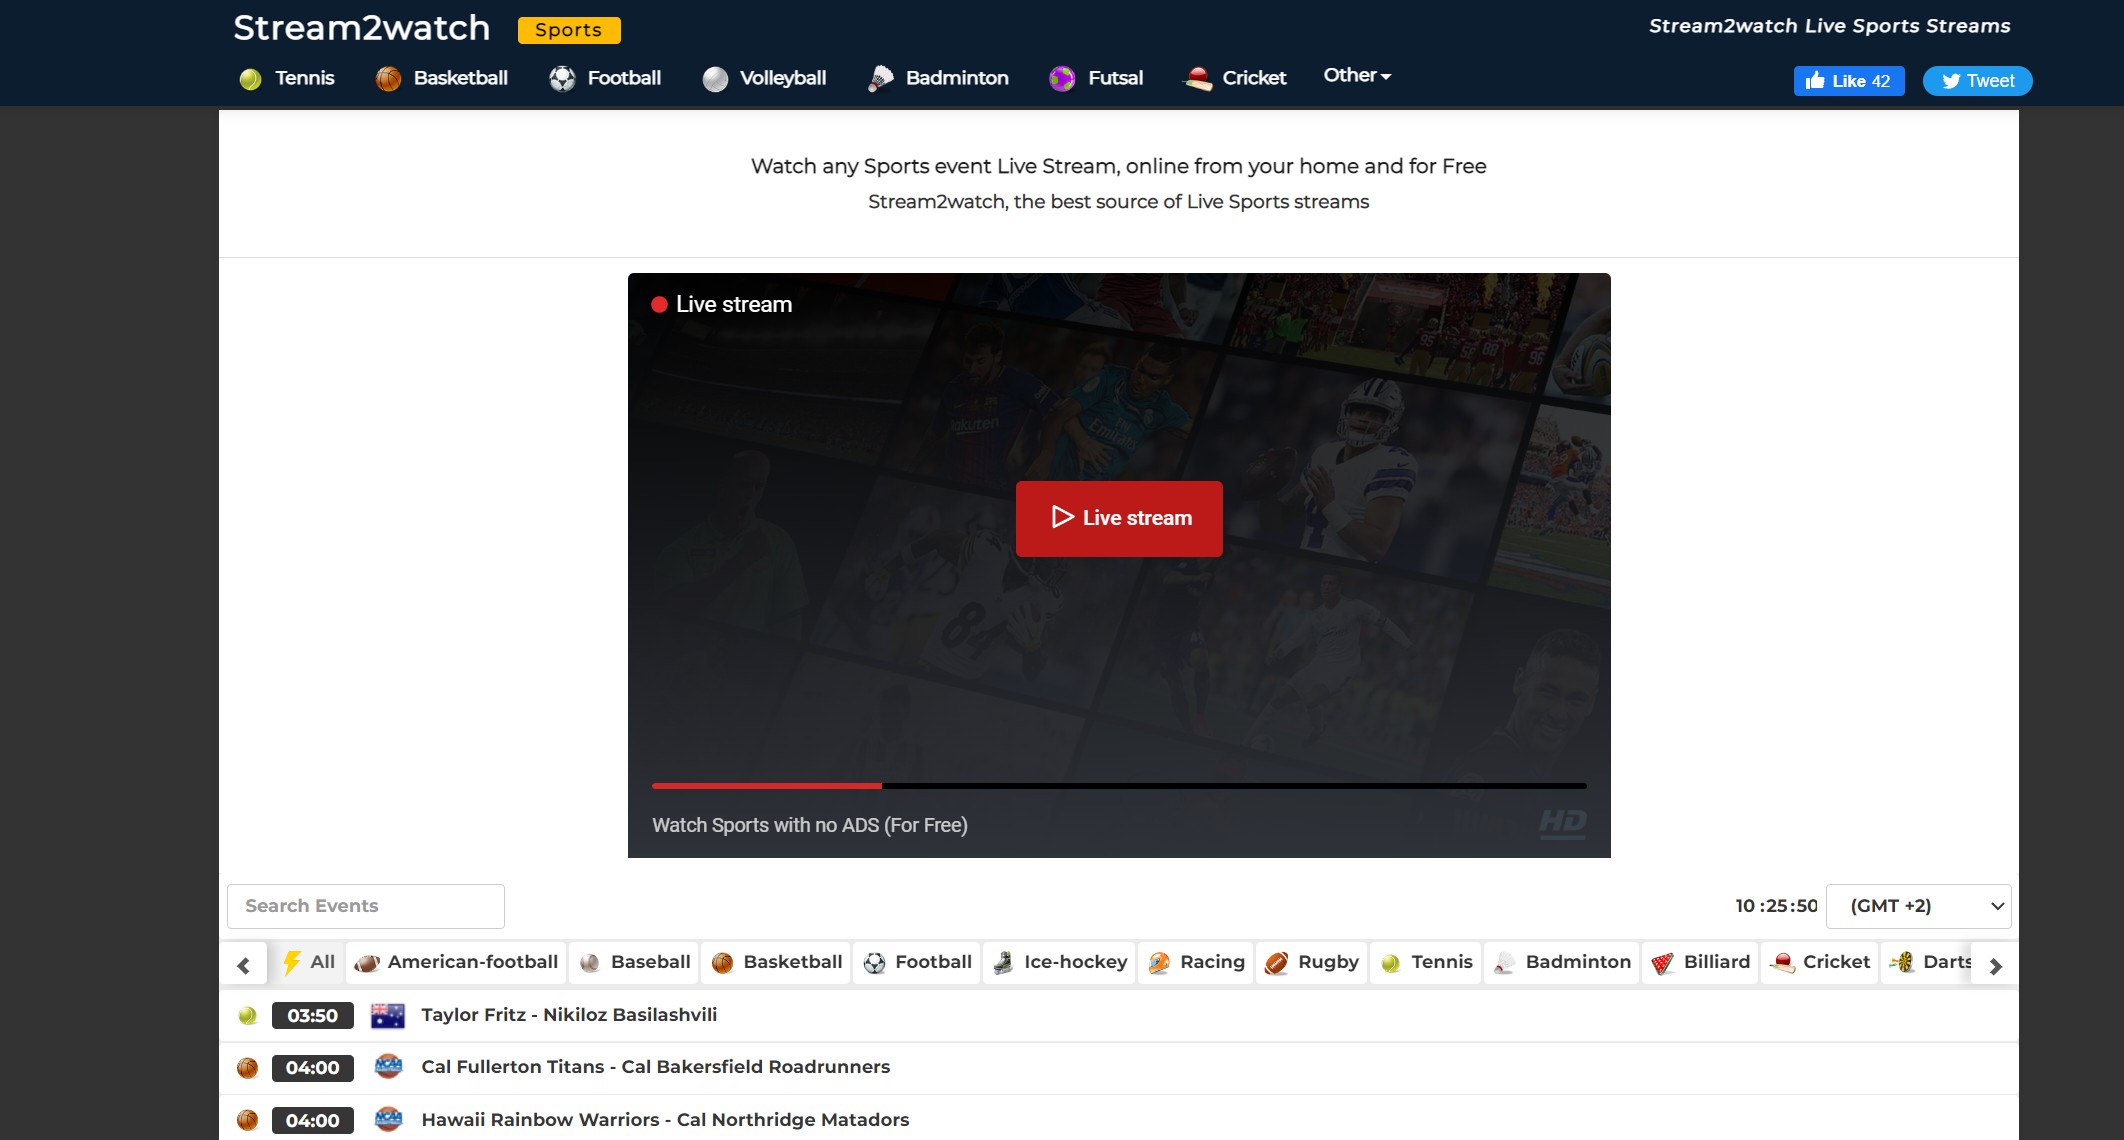The width and height of the screenshot is (2124, 1140).
Task: Click the basketball icon in Cal Fullerton row
Action: pyautogui.click(x=247, y=1068)
